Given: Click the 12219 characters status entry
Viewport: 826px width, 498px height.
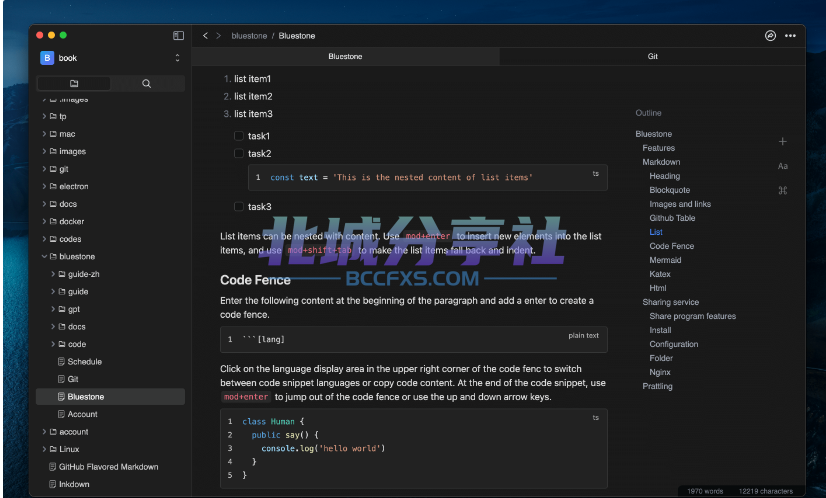Looking at the screenshot, I should (x=765, y=491).
